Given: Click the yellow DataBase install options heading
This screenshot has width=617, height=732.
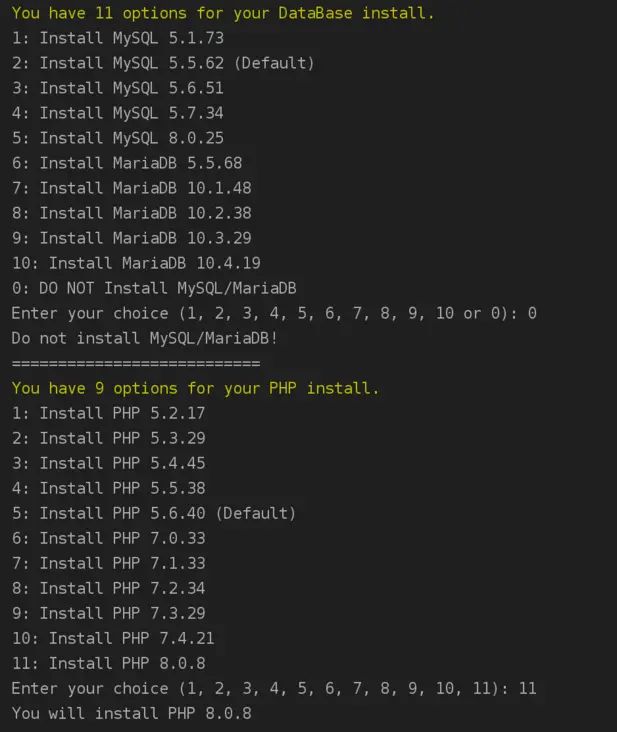Looking at the screenshot, I should [223, 13].
